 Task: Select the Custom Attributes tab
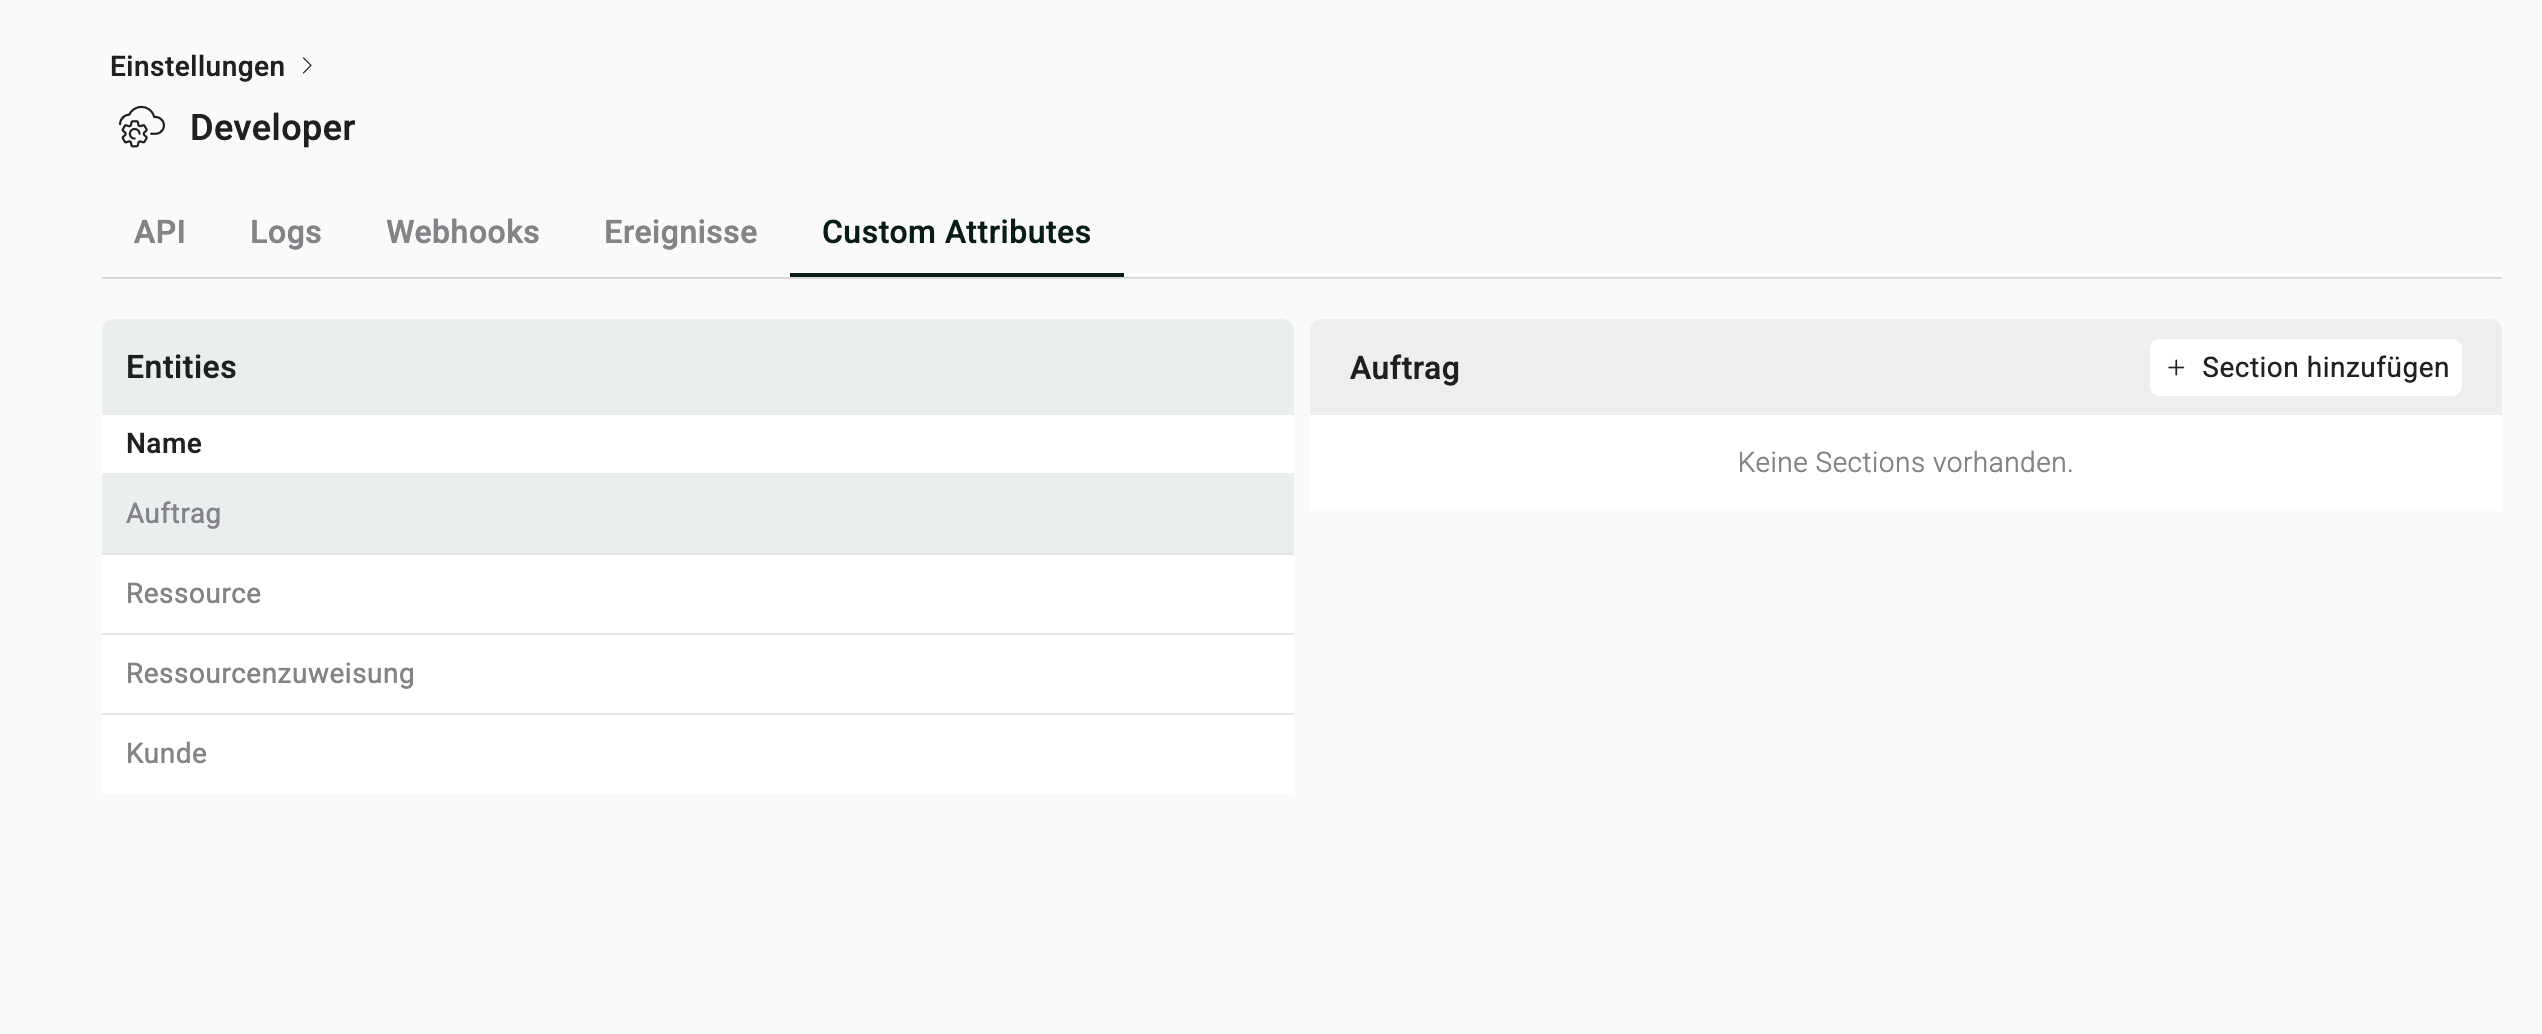tap(956, 232)
